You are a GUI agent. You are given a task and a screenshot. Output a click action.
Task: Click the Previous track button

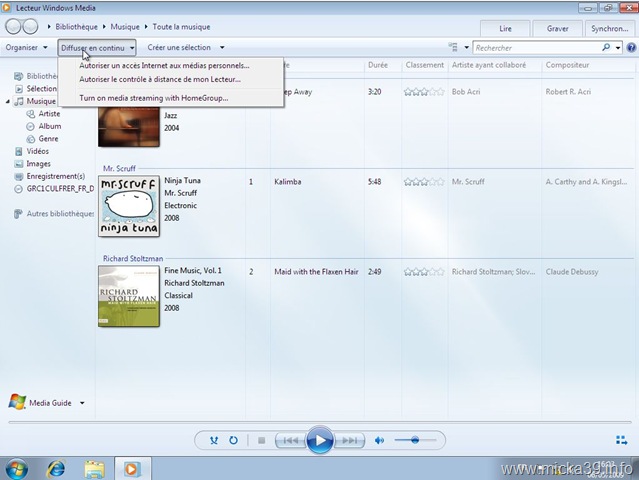tap(291, 440)
